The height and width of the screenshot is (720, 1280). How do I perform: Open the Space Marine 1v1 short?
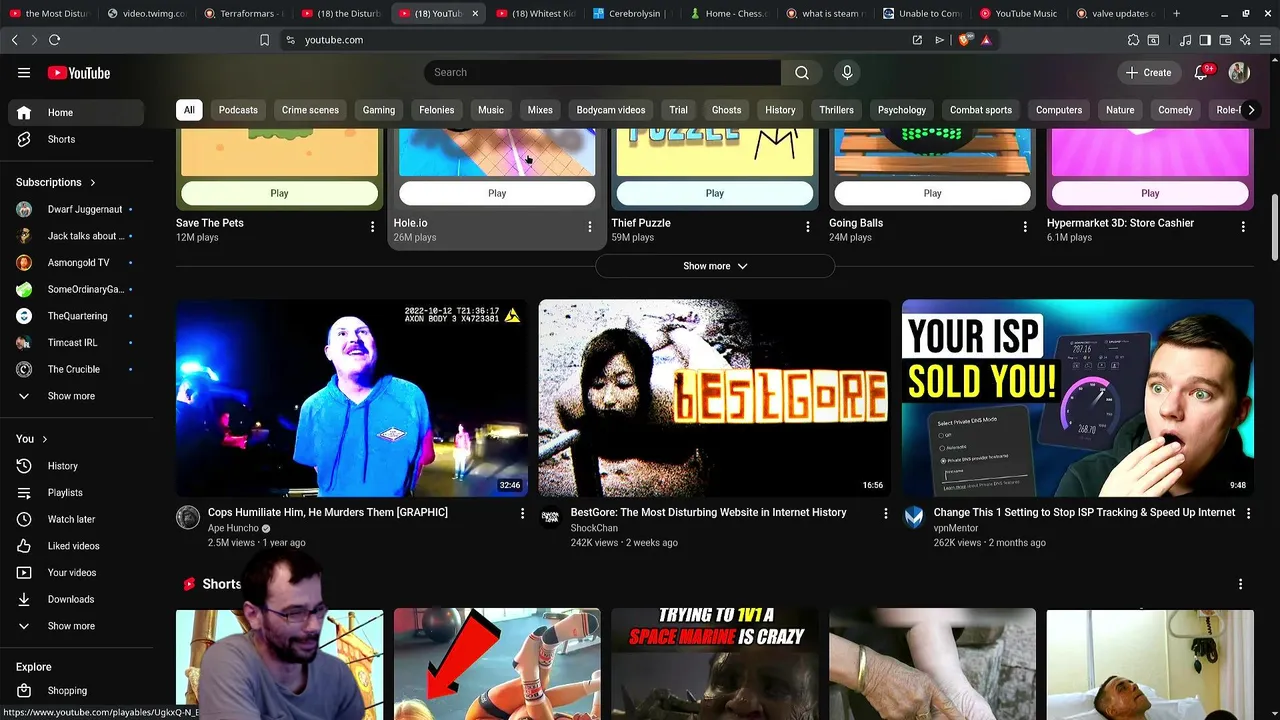[x=714, y=664]
